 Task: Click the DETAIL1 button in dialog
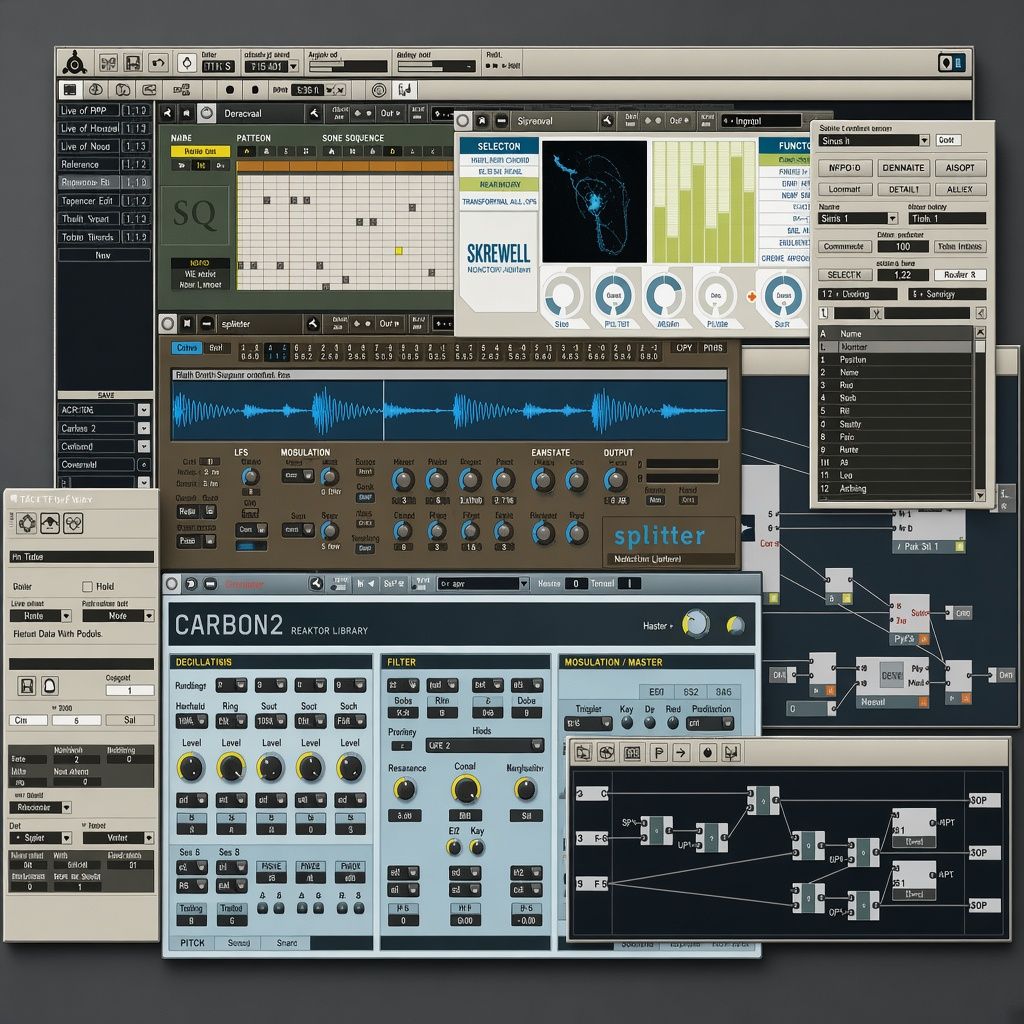click(x=903, y=189)
